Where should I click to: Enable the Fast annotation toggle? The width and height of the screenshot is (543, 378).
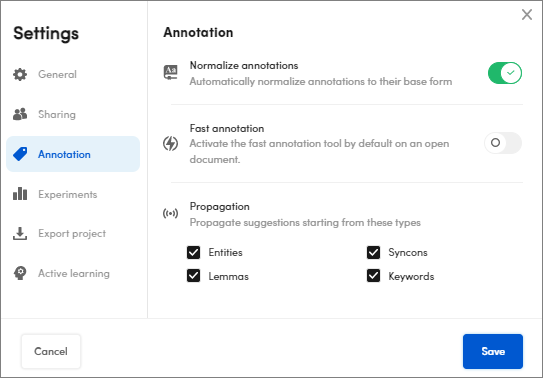tap(503, 143)
